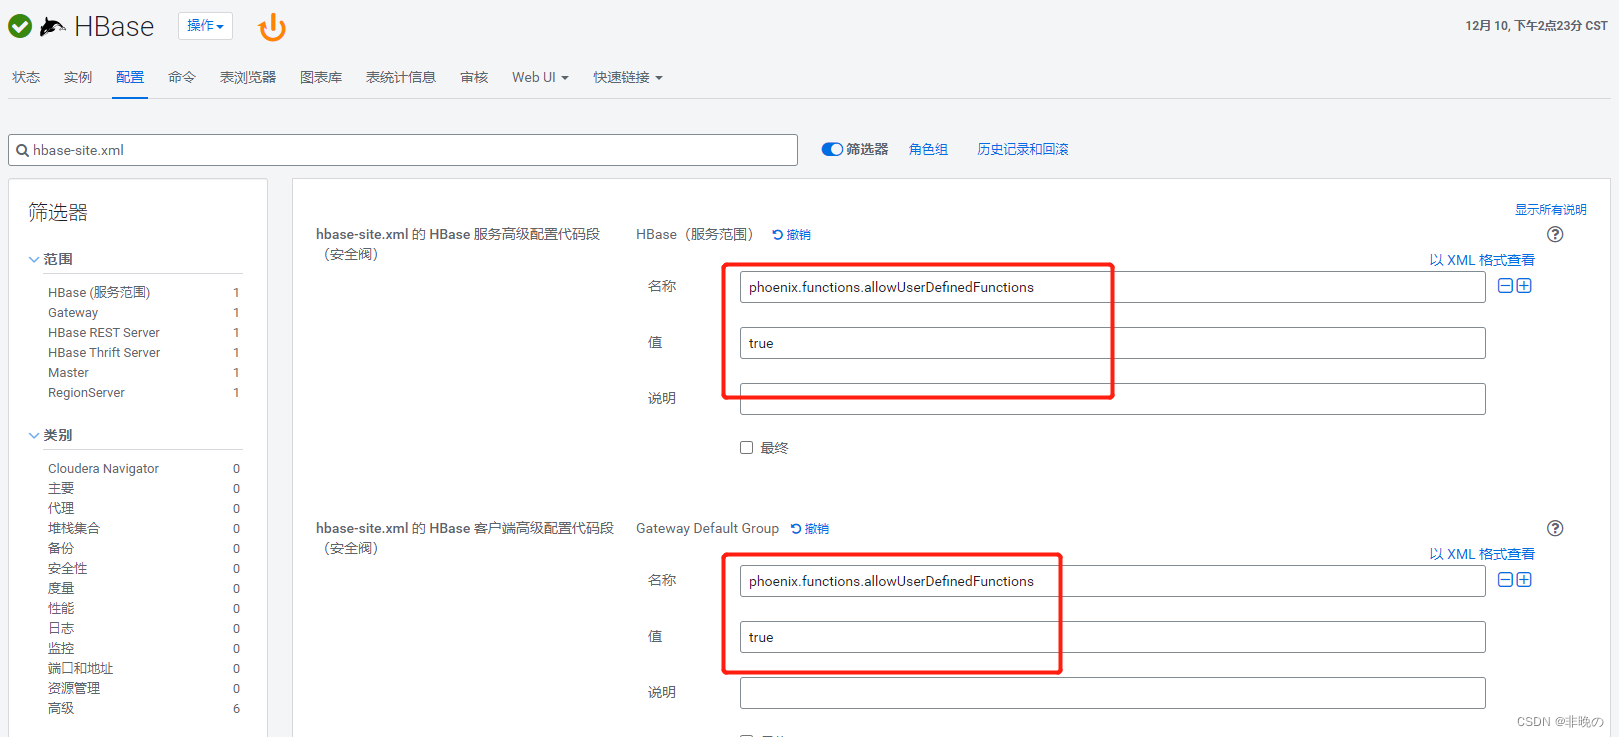Image resolution: width=1619 pixels, height=737 pixels.
Task: Click the 说明 field in Gateway client snippet
Action: pos(1113,693)
